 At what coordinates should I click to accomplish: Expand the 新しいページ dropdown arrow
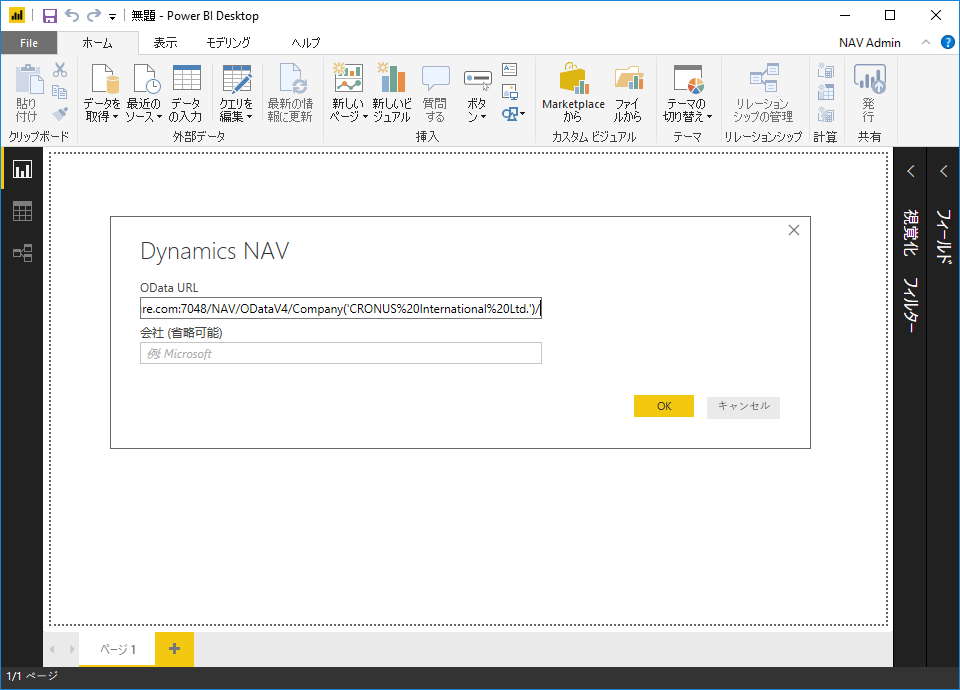(365, 116)
